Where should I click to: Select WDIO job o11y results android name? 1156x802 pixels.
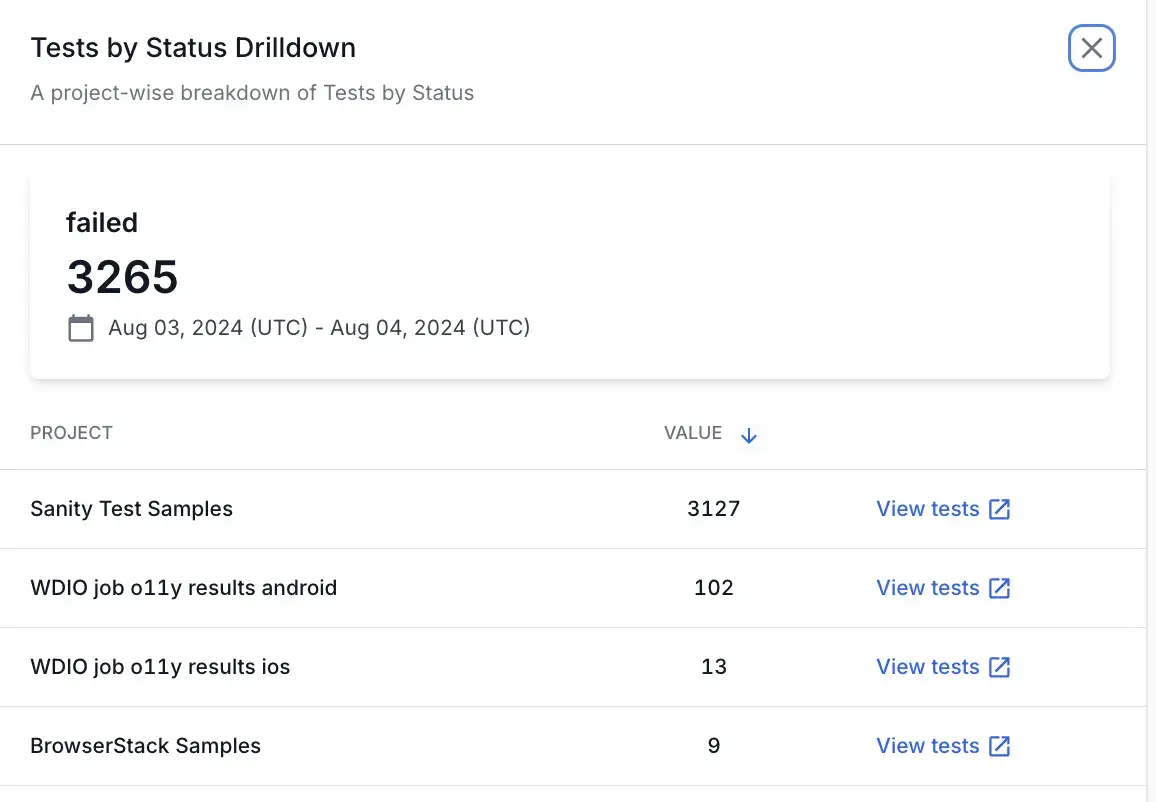(x=183, y=588)
